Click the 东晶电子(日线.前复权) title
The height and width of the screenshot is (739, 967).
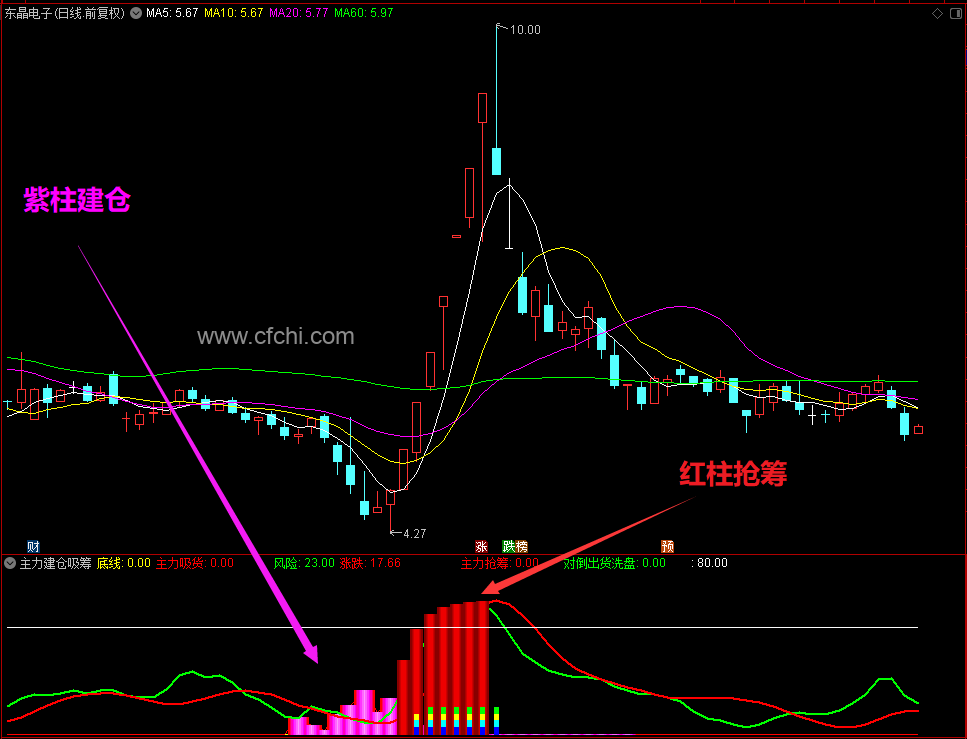(x=65, y=13)
